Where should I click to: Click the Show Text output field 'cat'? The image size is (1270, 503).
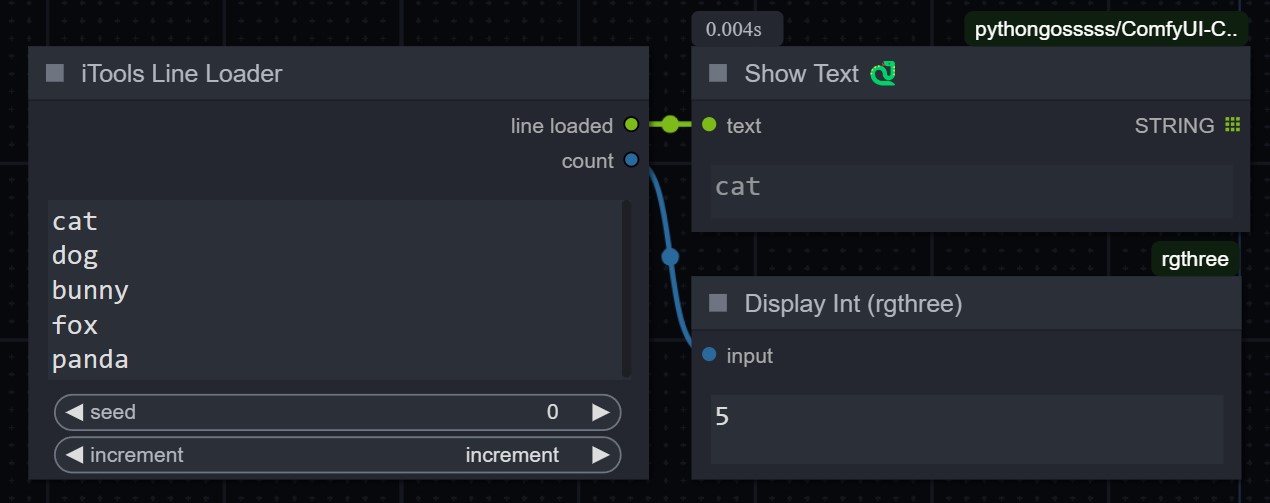(971, 191)
